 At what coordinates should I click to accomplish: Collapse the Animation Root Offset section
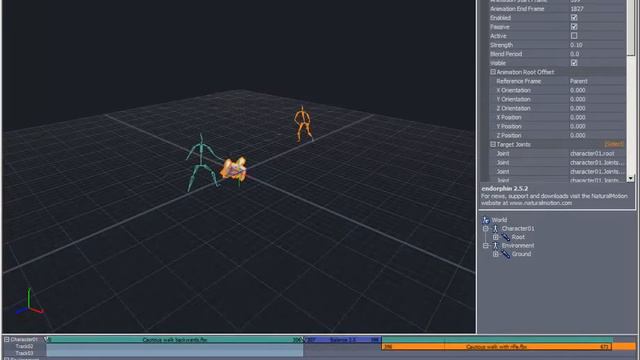point(493,72)
